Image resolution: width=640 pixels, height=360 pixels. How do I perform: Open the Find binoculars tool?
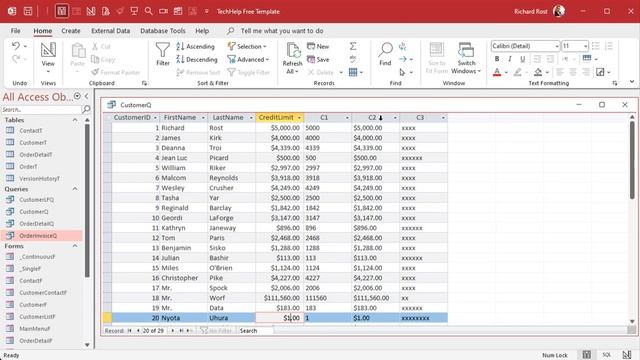pyautogui.click(x=385, y=54)
